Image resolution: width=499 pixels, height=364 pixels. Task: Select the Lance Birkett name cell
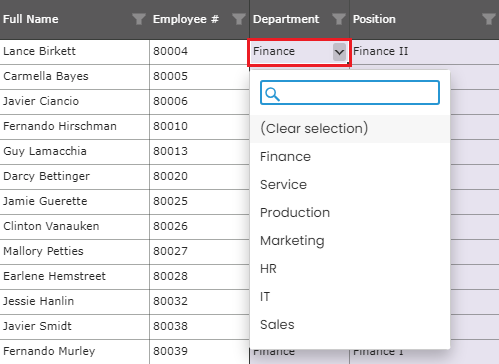[x=75, y=52]
